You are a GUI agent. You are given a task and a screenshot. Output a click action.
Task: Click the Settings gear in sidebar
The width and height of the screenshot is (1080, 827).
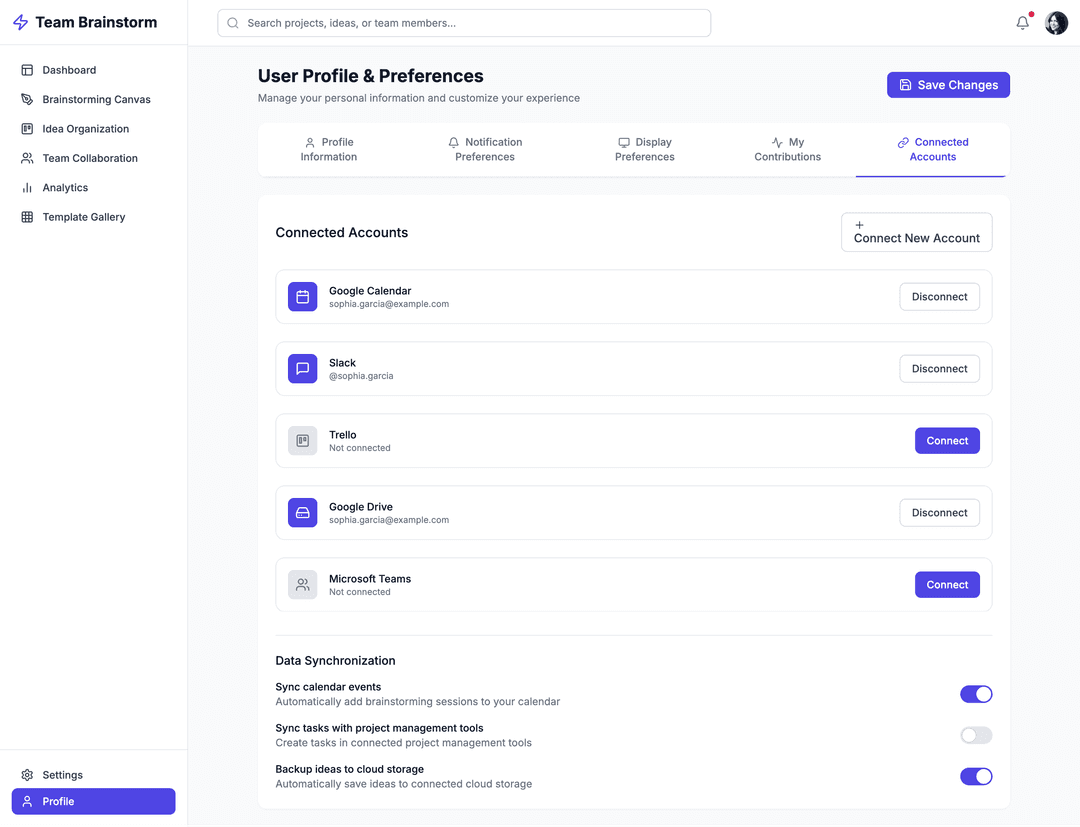click(x=28, y=775)
